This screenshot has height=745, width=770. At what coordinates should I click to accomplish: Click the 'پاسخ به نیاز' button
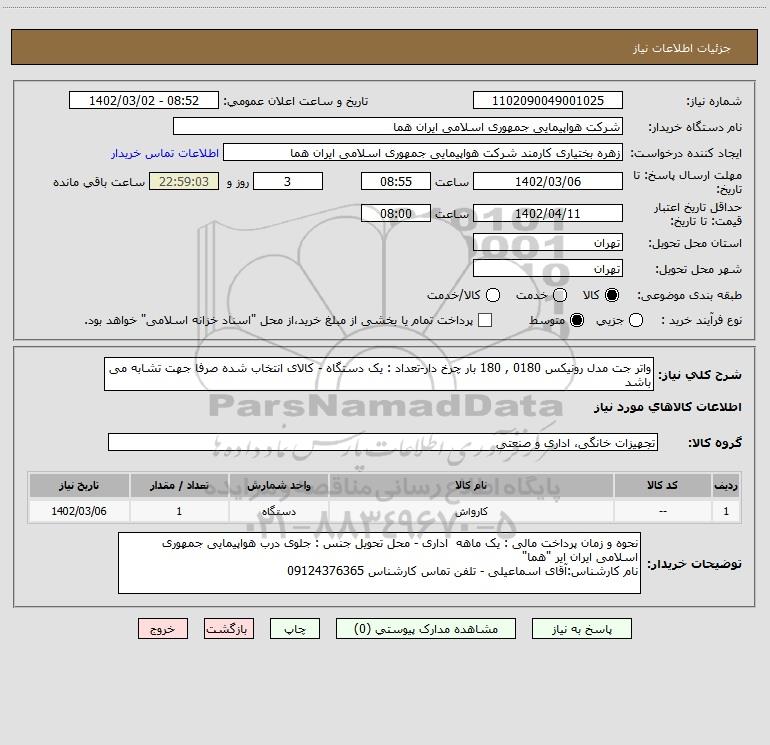click(x=584, y=629)
